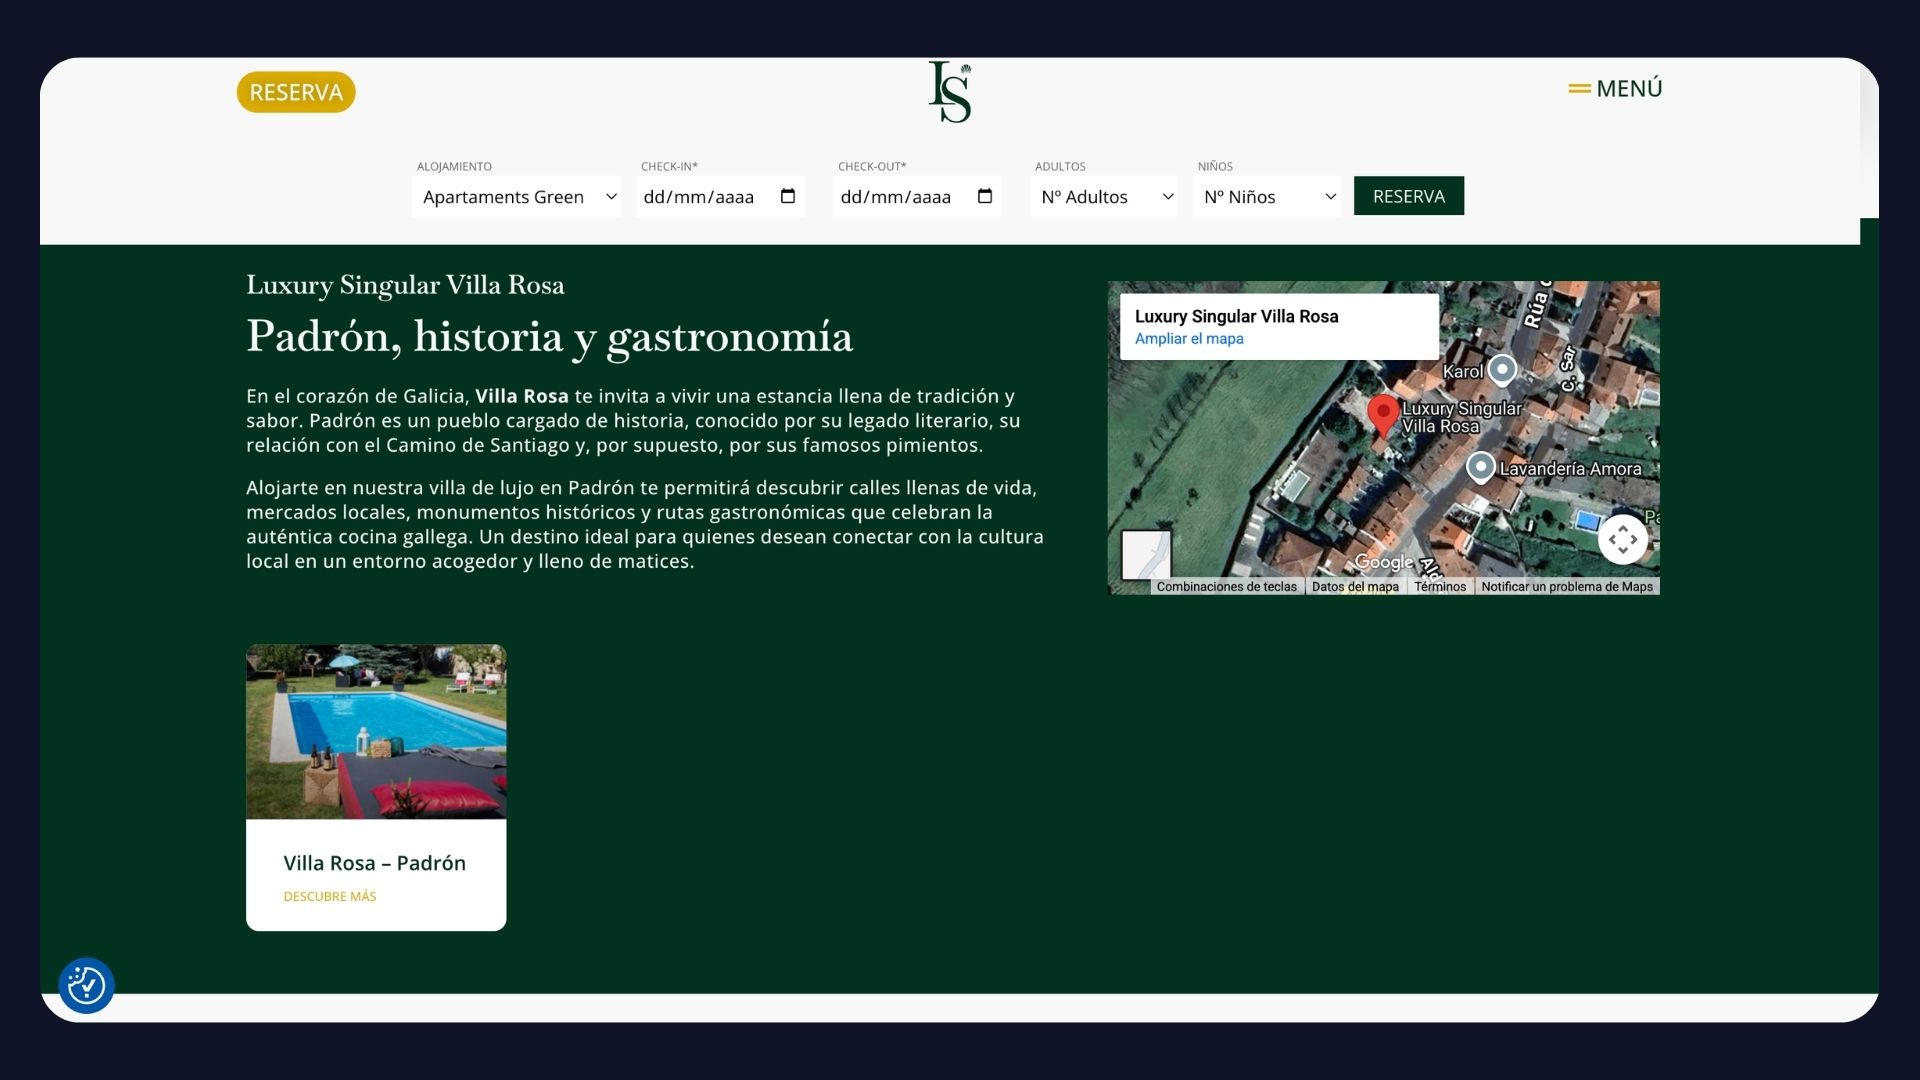
Task: Follow the Ampliar el mapa link
Action: pos(1189,339)
